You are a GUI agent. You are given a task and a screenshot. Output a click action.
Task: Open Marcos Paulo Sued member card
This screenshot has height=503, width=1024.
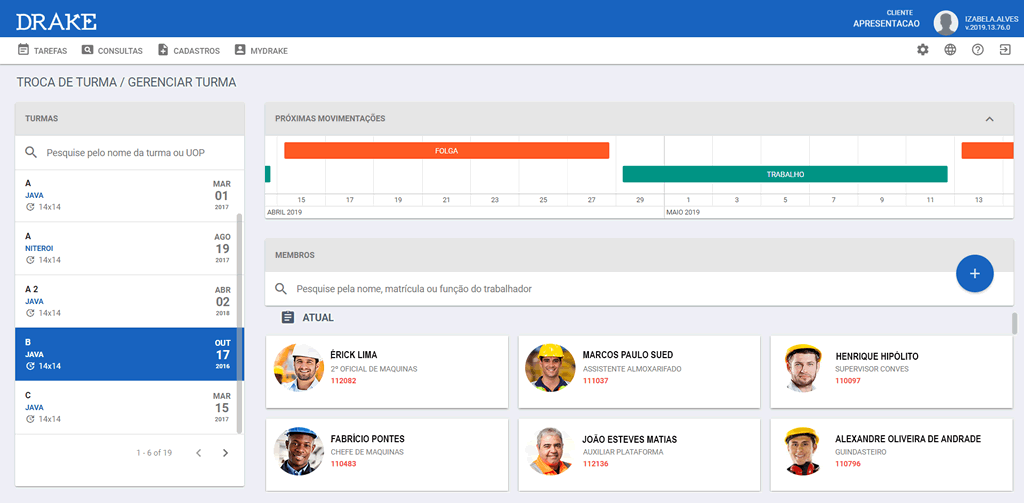tap(639, 372)
